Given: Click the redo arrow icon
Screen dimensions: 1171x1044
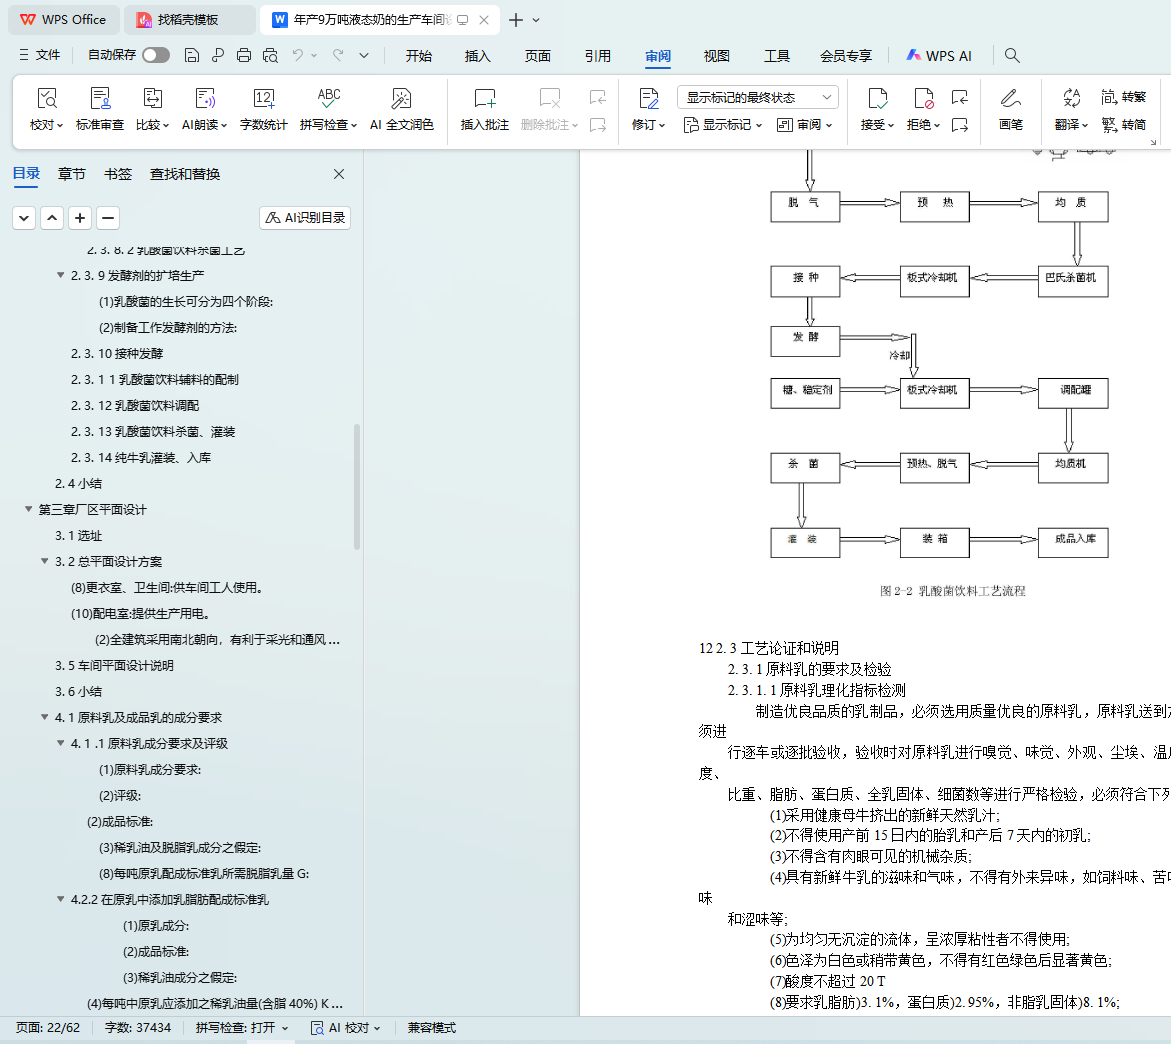Looking at the screenshot, I should 338,55.
